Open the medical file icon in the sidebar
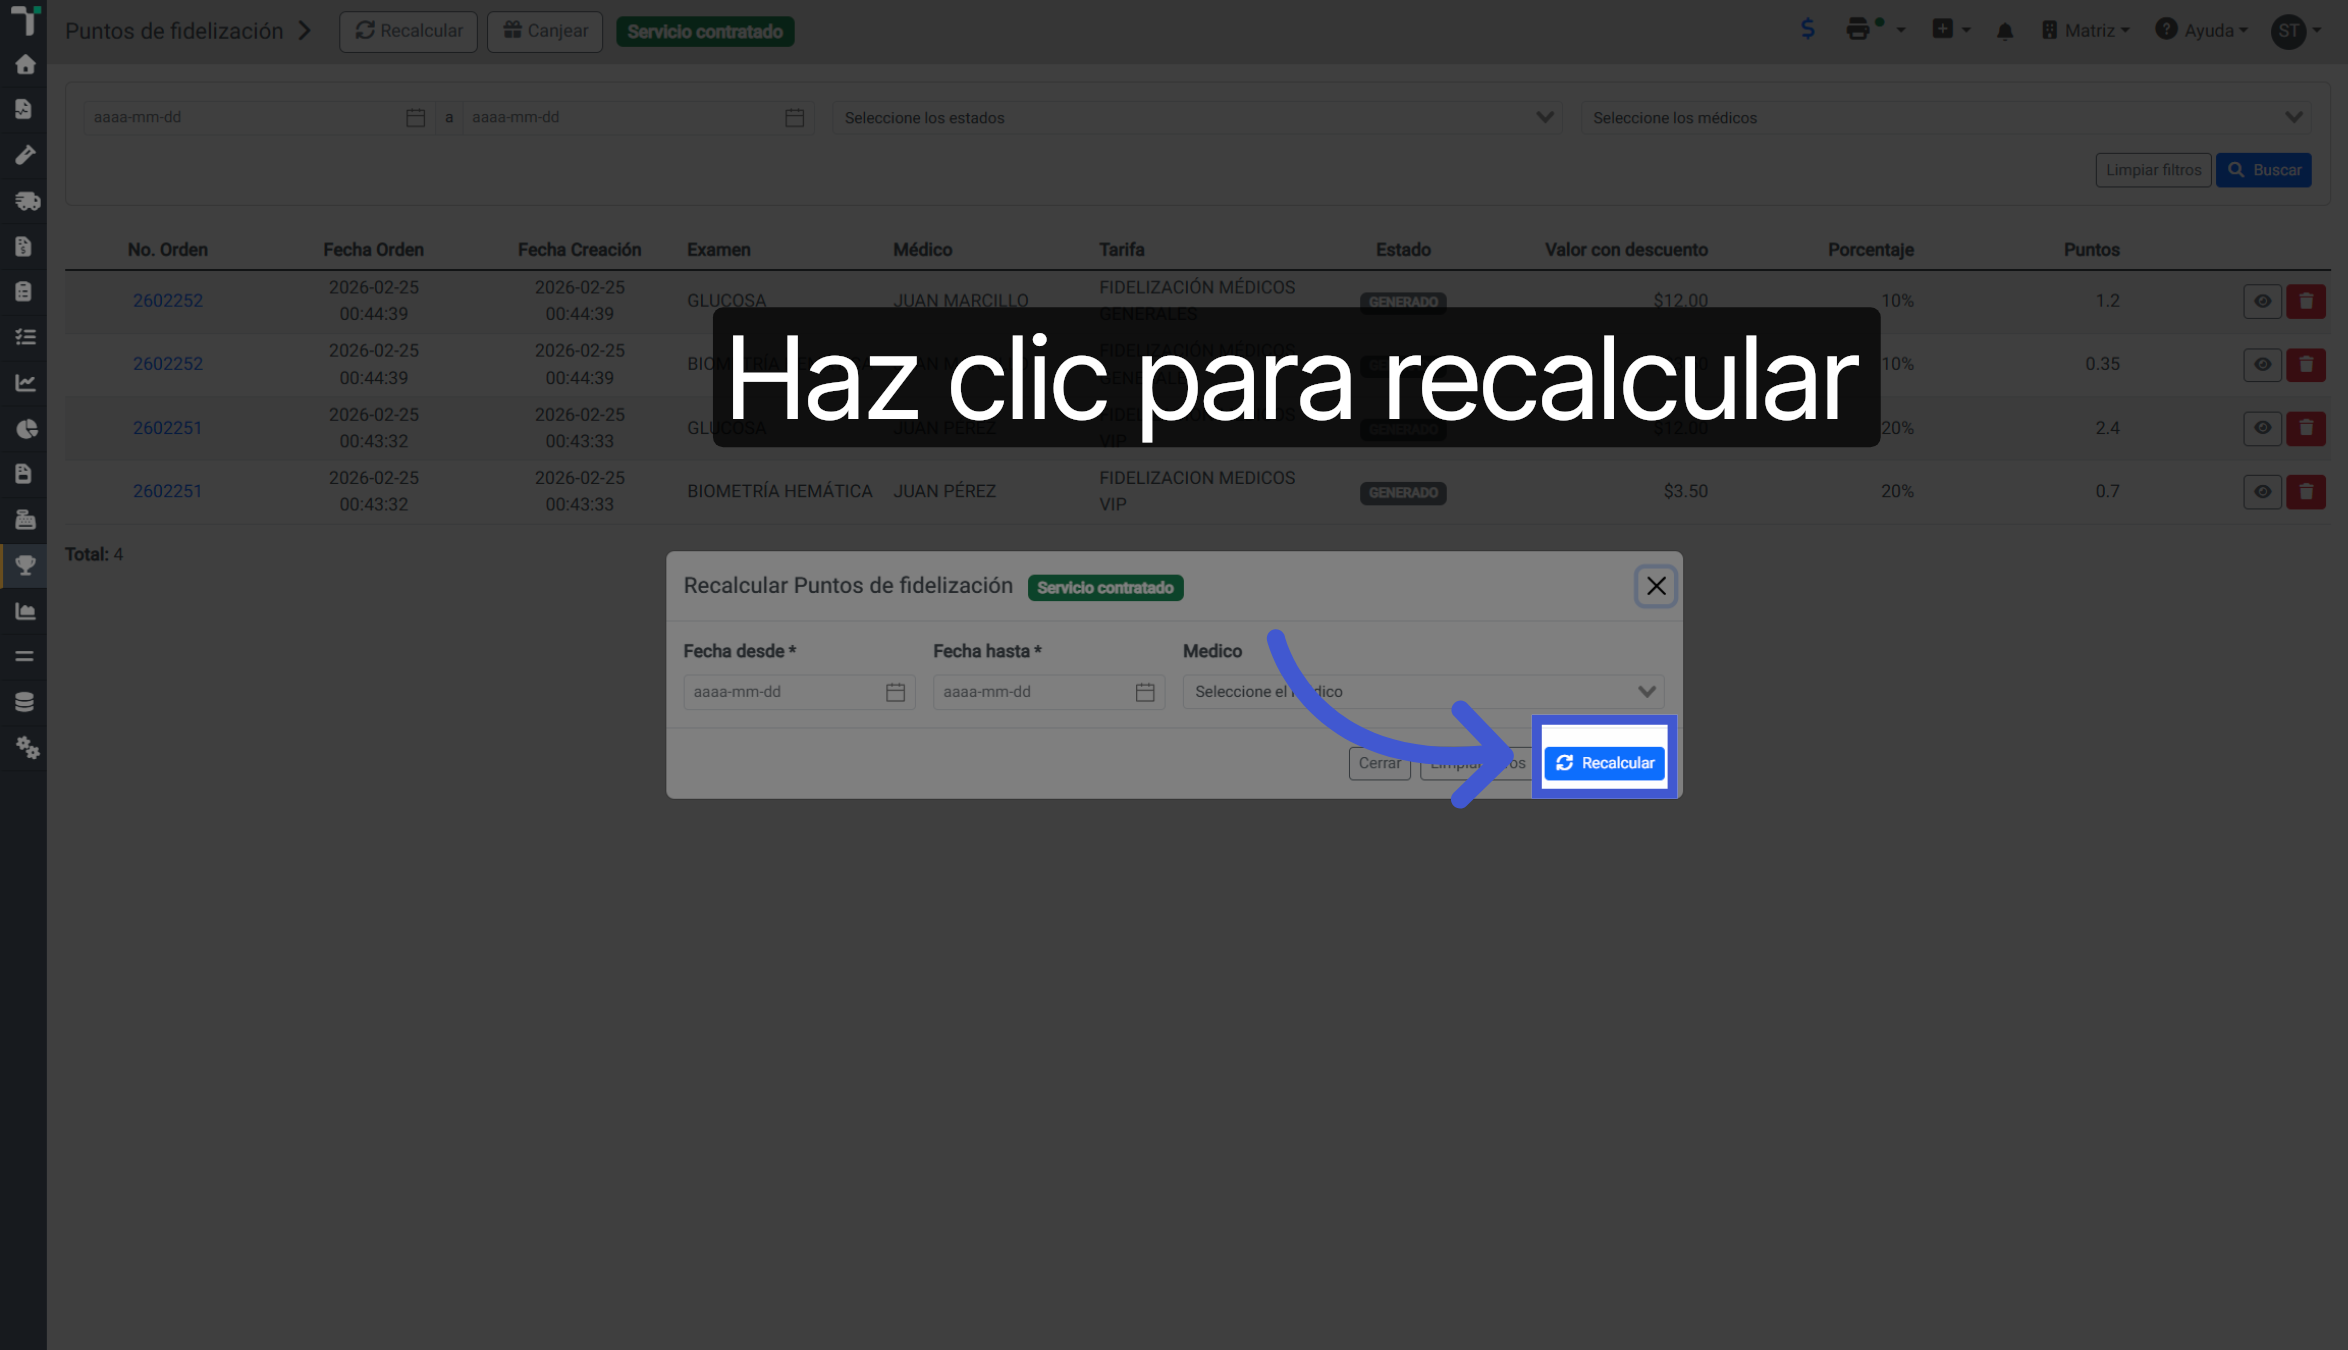 25,109
